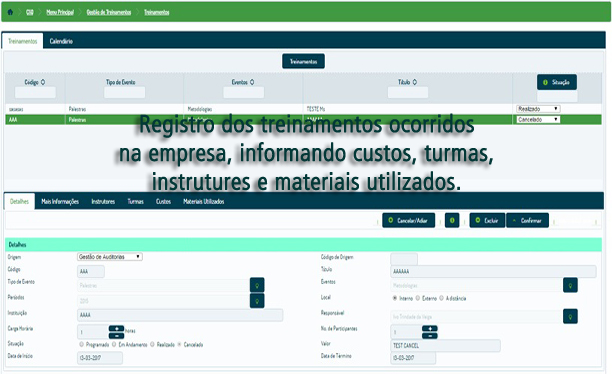612x374 pixels.
Task: Click the dark Treinamentos header button
Action: 303,61
